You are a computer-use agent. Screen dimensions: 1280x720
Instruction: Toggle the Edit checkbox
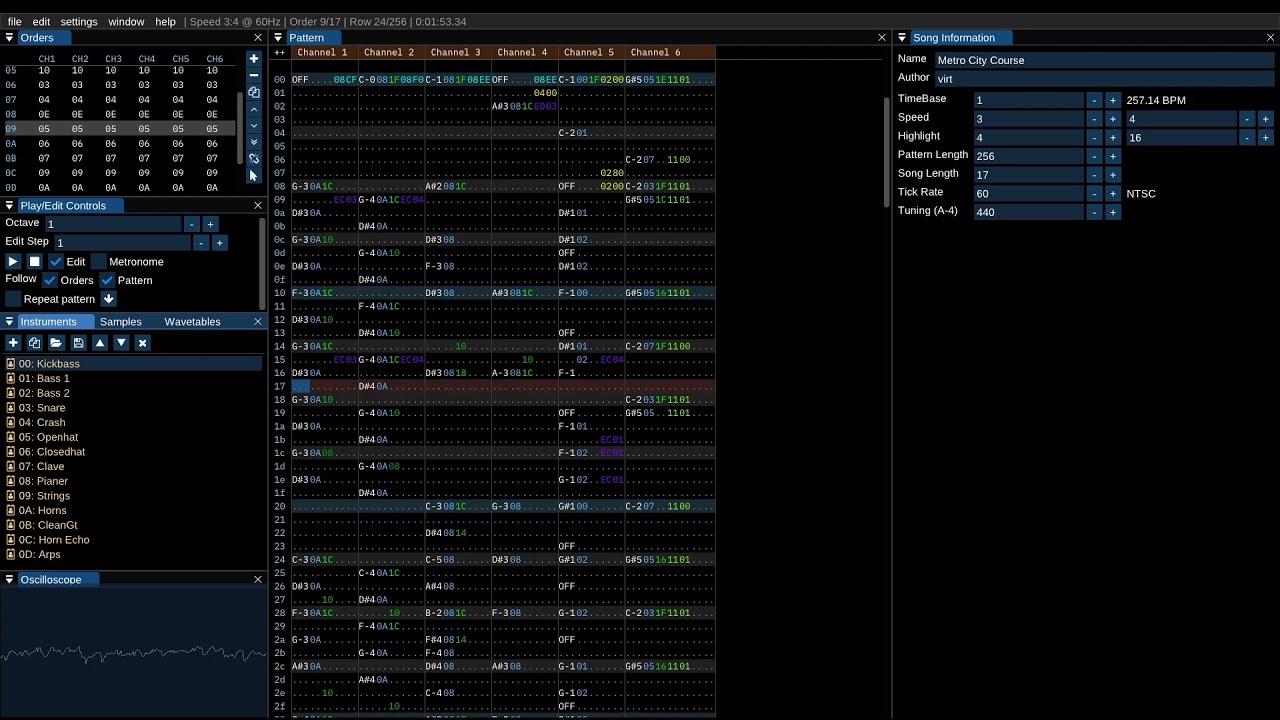[x=56, y=261]
